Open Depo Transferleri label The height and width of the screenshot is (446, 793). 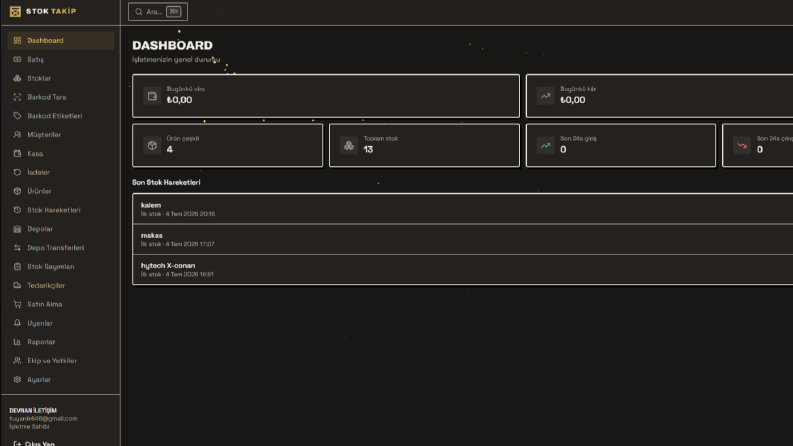(56, 248)
